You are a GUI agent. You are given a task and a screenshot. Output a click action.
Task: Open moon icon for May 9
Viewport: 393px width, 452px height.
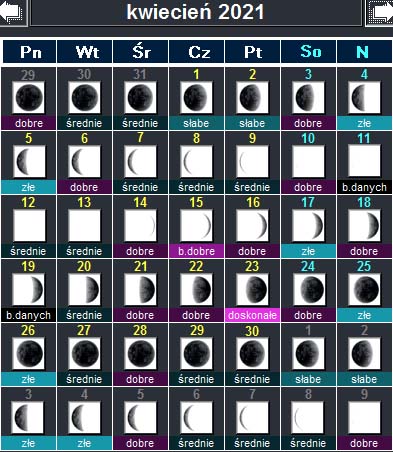[x=364, y=418]
